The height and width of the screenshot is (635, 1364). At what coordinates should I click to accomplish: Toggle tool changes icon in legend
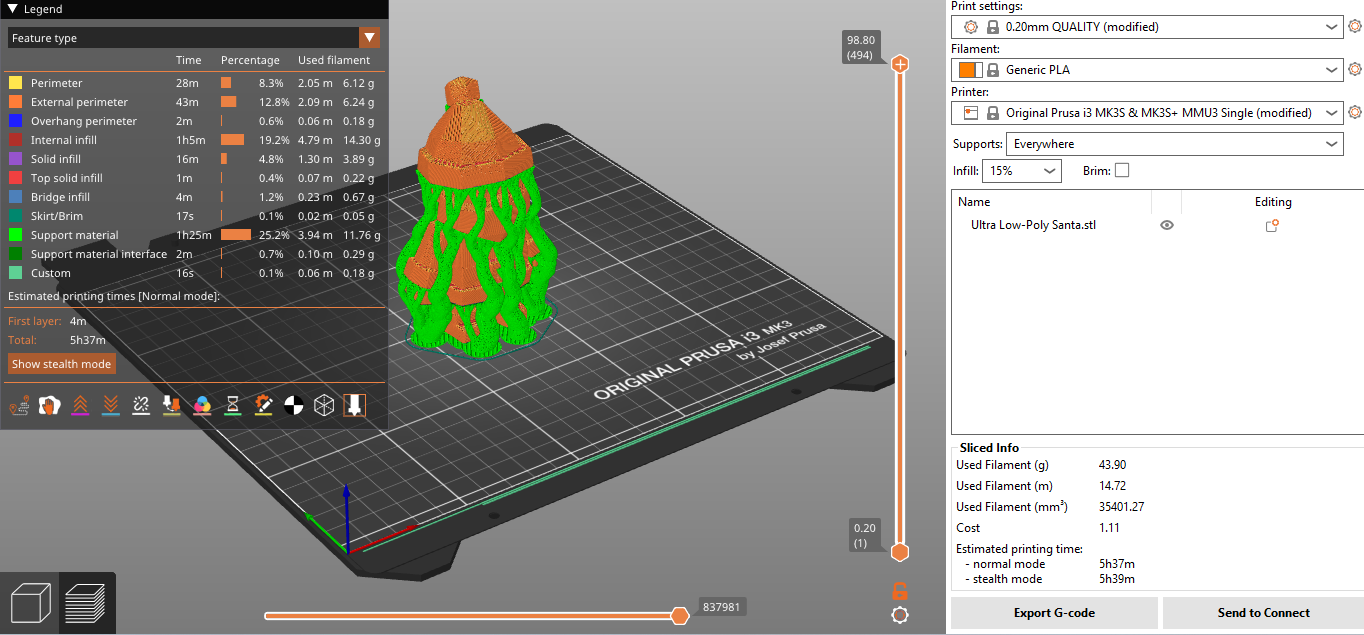pyautogui.click(x=171, y=405)
